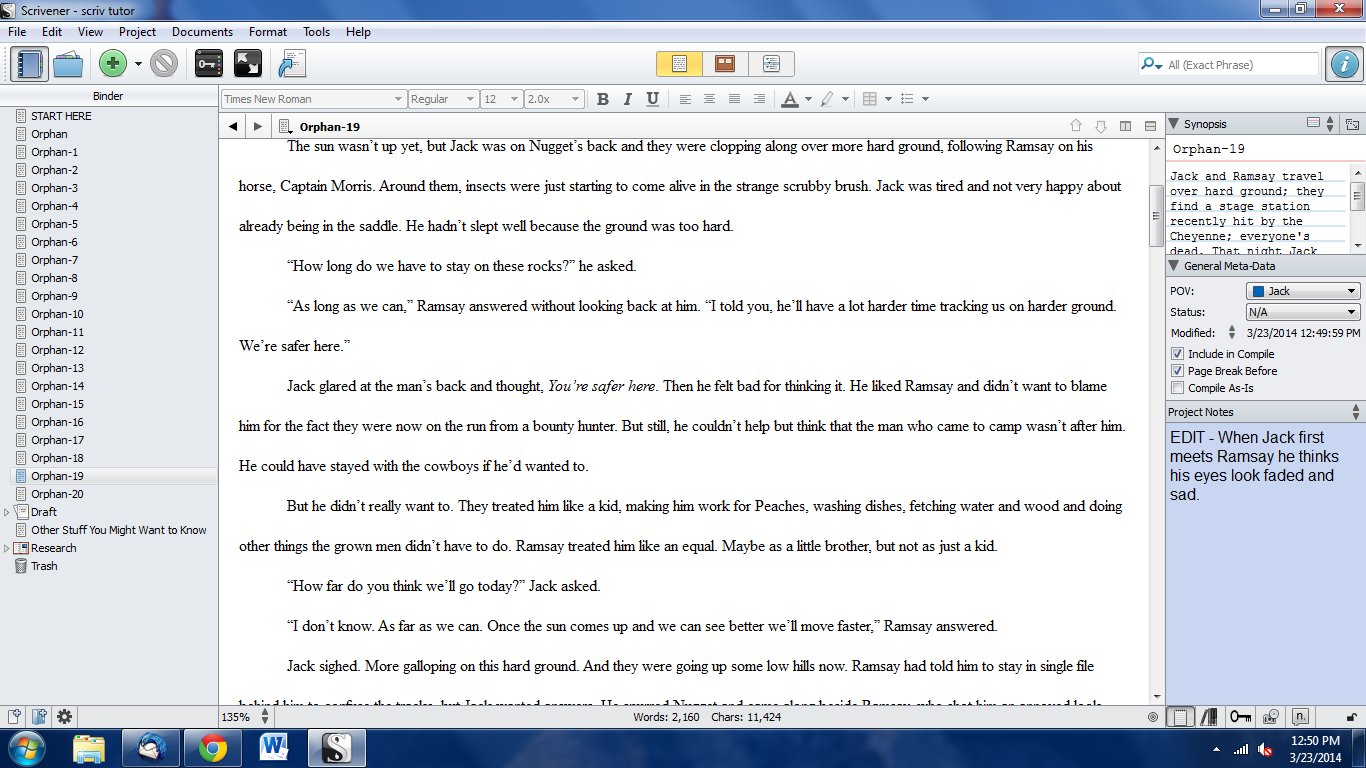Click the green Add document button

click(x=113, y=64)
